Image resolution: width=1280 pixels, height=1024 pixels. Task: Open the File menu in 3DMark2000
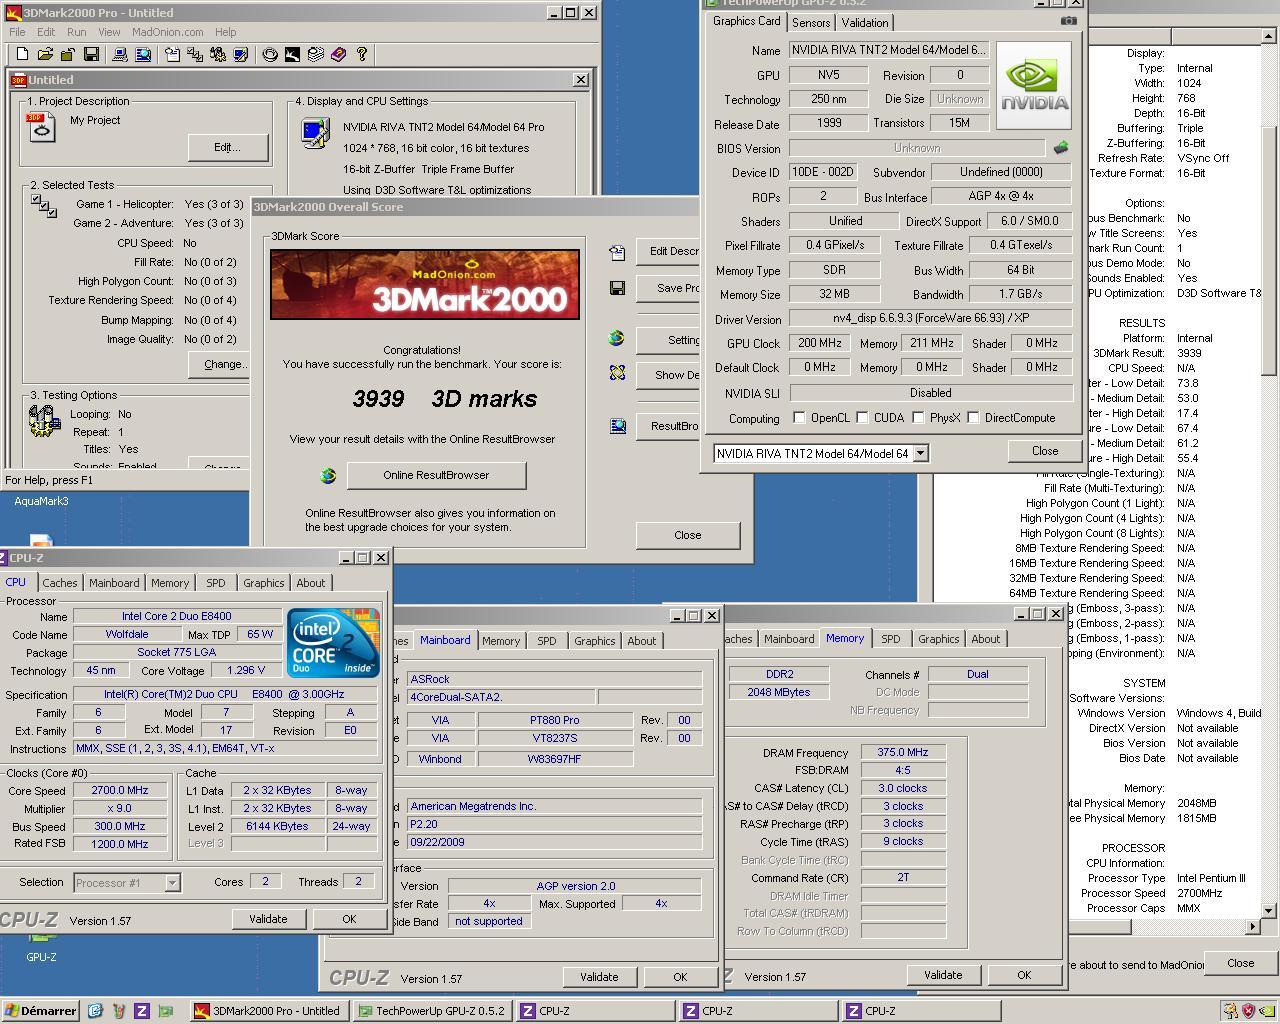click(x=17, y=32)
